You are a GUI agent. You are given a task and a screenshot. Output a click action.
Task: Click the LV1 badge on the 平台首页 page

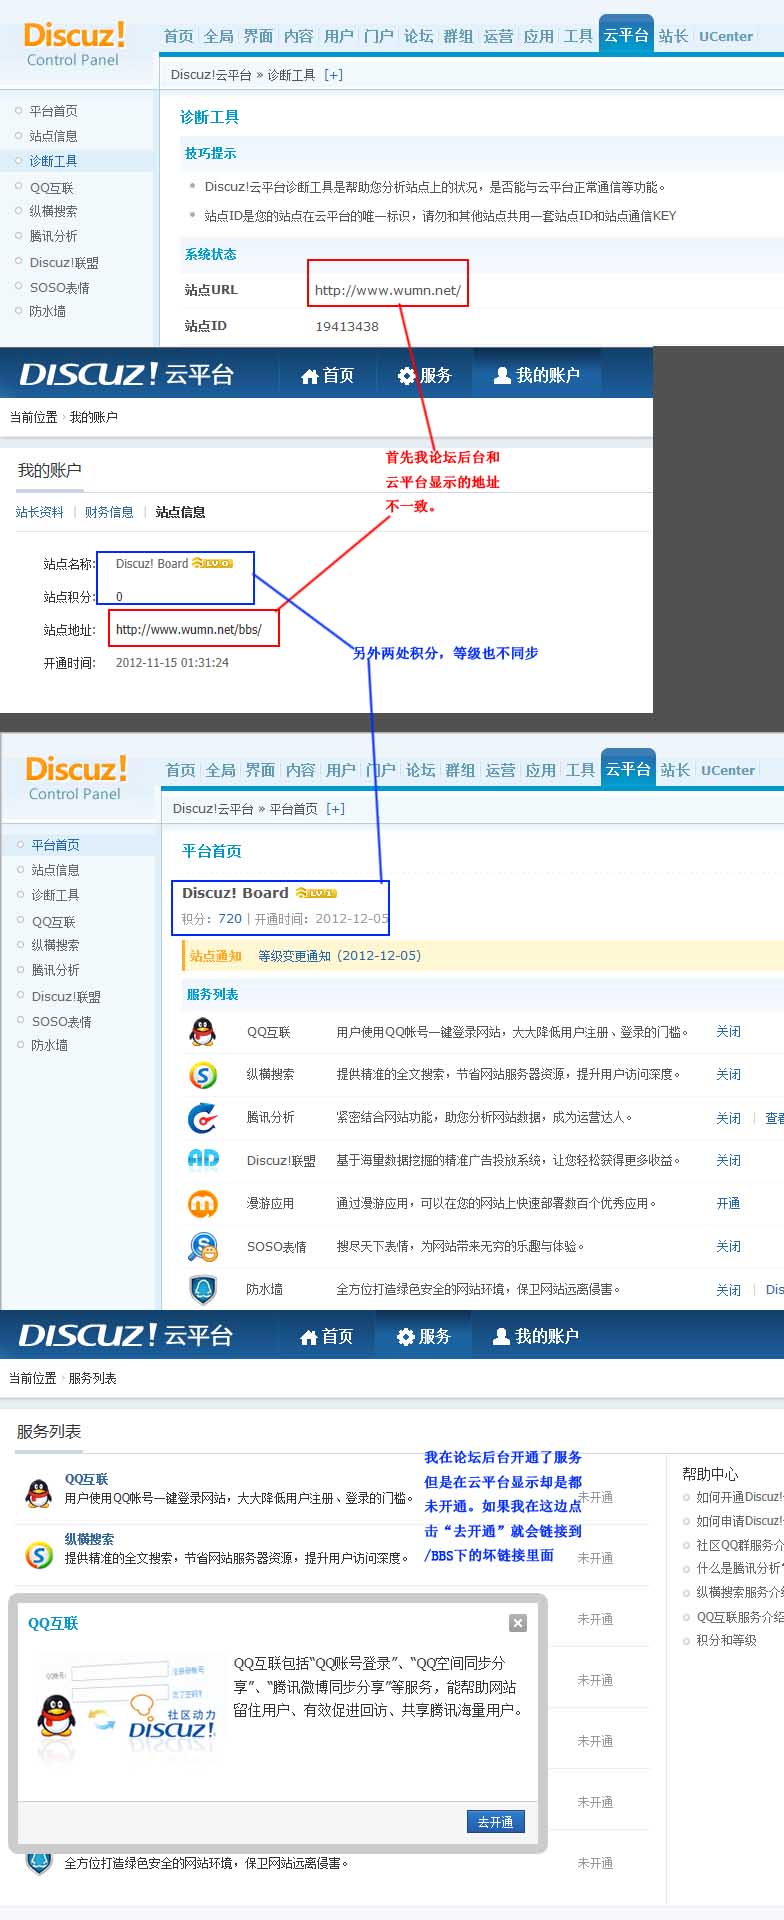[316, 893]
